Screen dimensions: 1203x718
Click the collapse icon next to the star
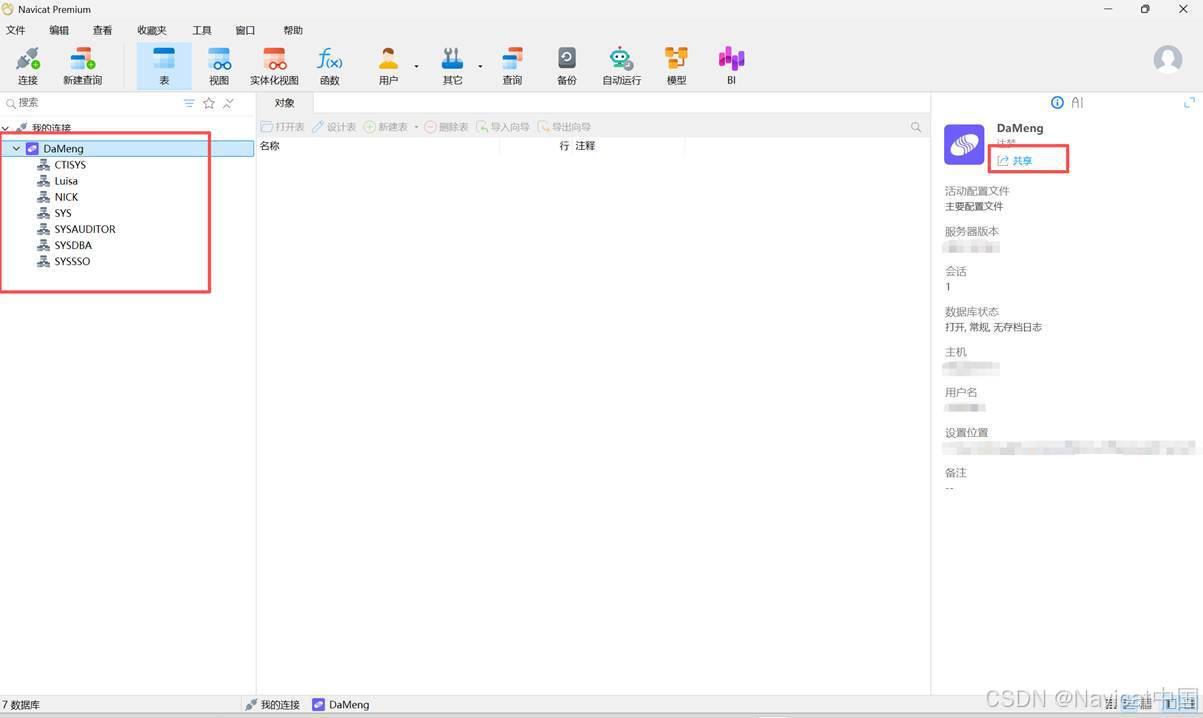point(228,103)
